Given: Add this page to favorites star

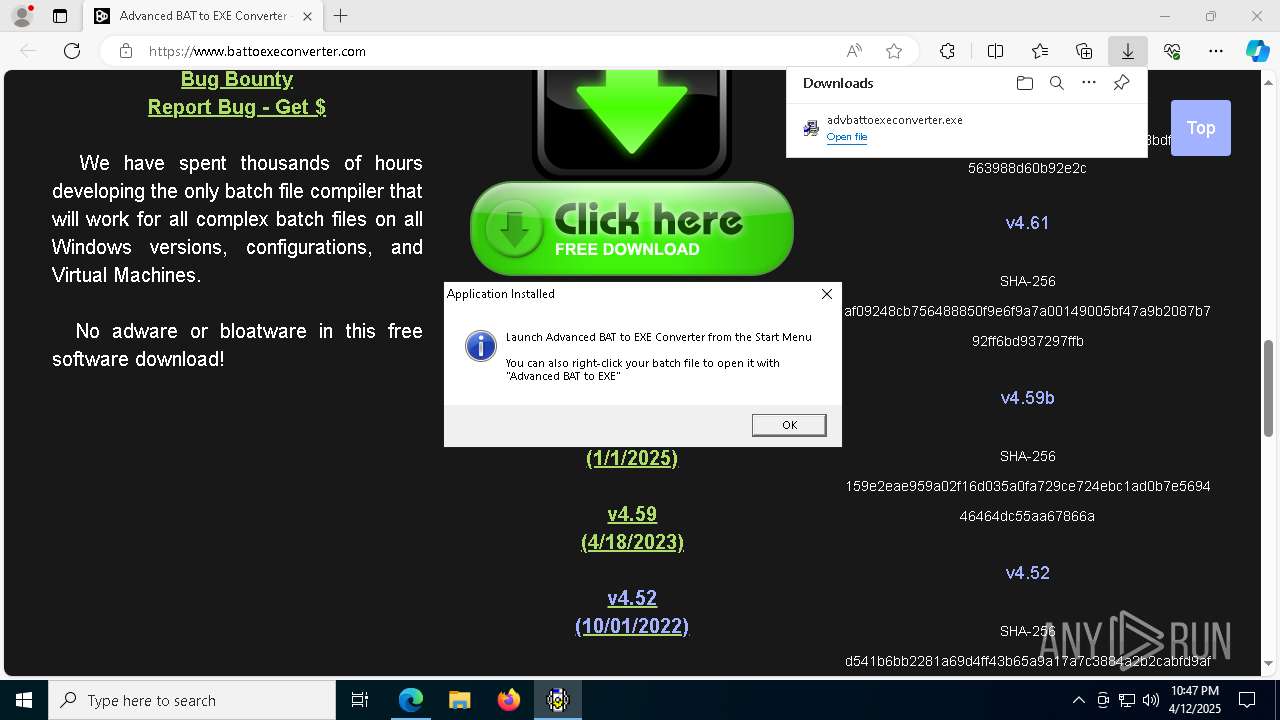Looking at the screenshot, I should point(894,51).
